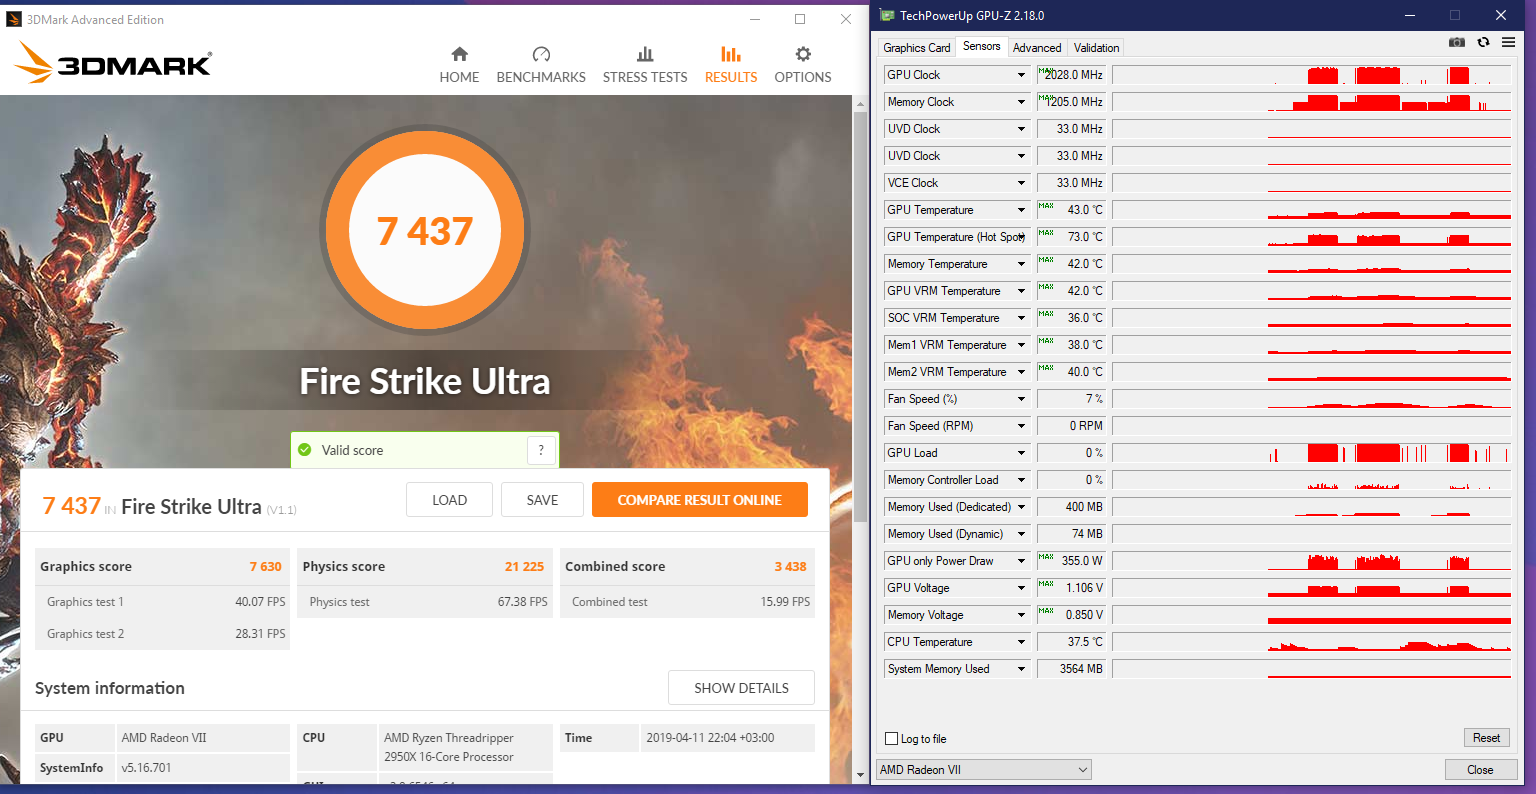The image size is (1536, 794).
Task: Click the 3DMark scrollbar up arrow
Action: click(x=860, y=103)
